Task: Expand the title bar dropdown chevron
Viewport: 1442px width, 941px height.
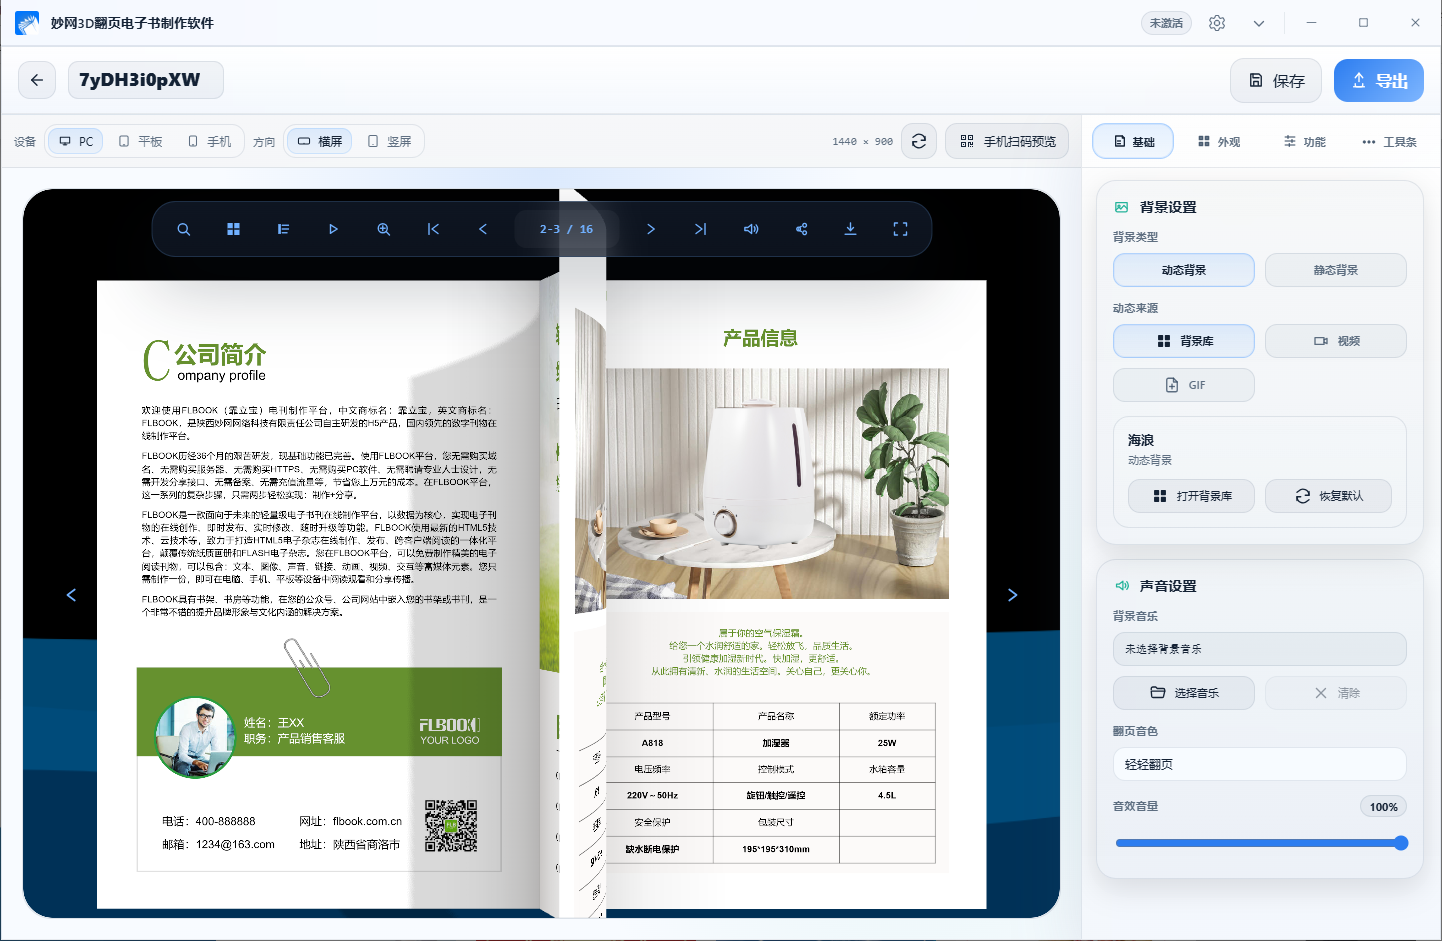Action: [1259, 23]
